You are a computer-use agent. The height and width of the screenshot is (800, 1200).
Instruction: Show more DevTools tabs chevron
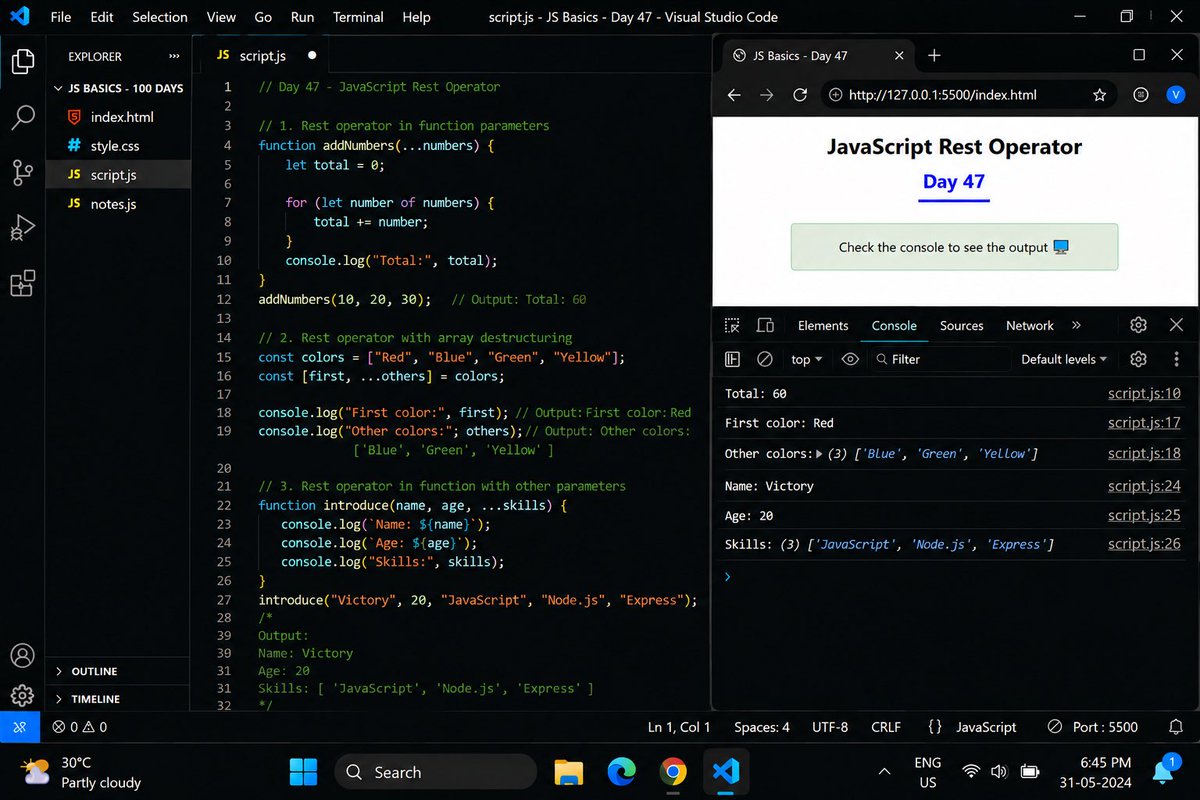click(x=1076, y=325)
